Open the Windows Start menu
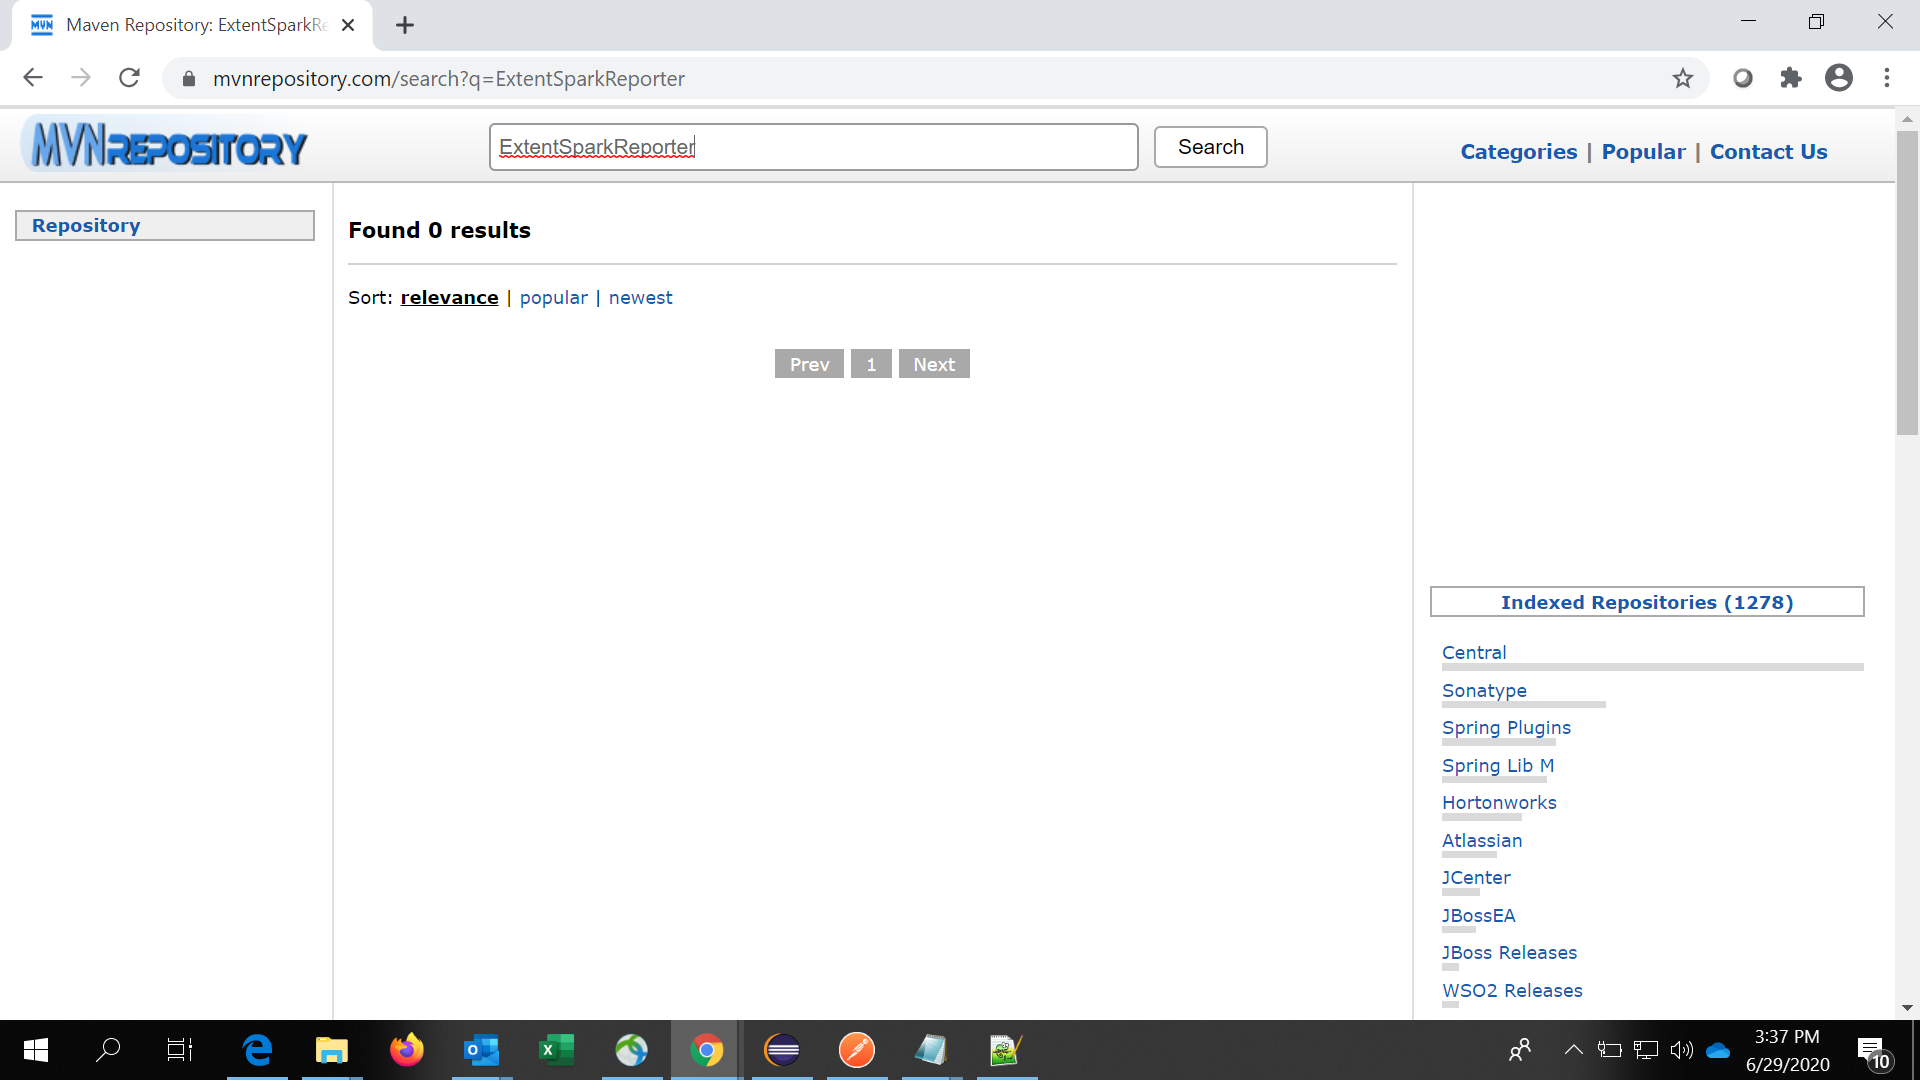Screen dimensions: 1920x1080 (x=34, y=1050)
